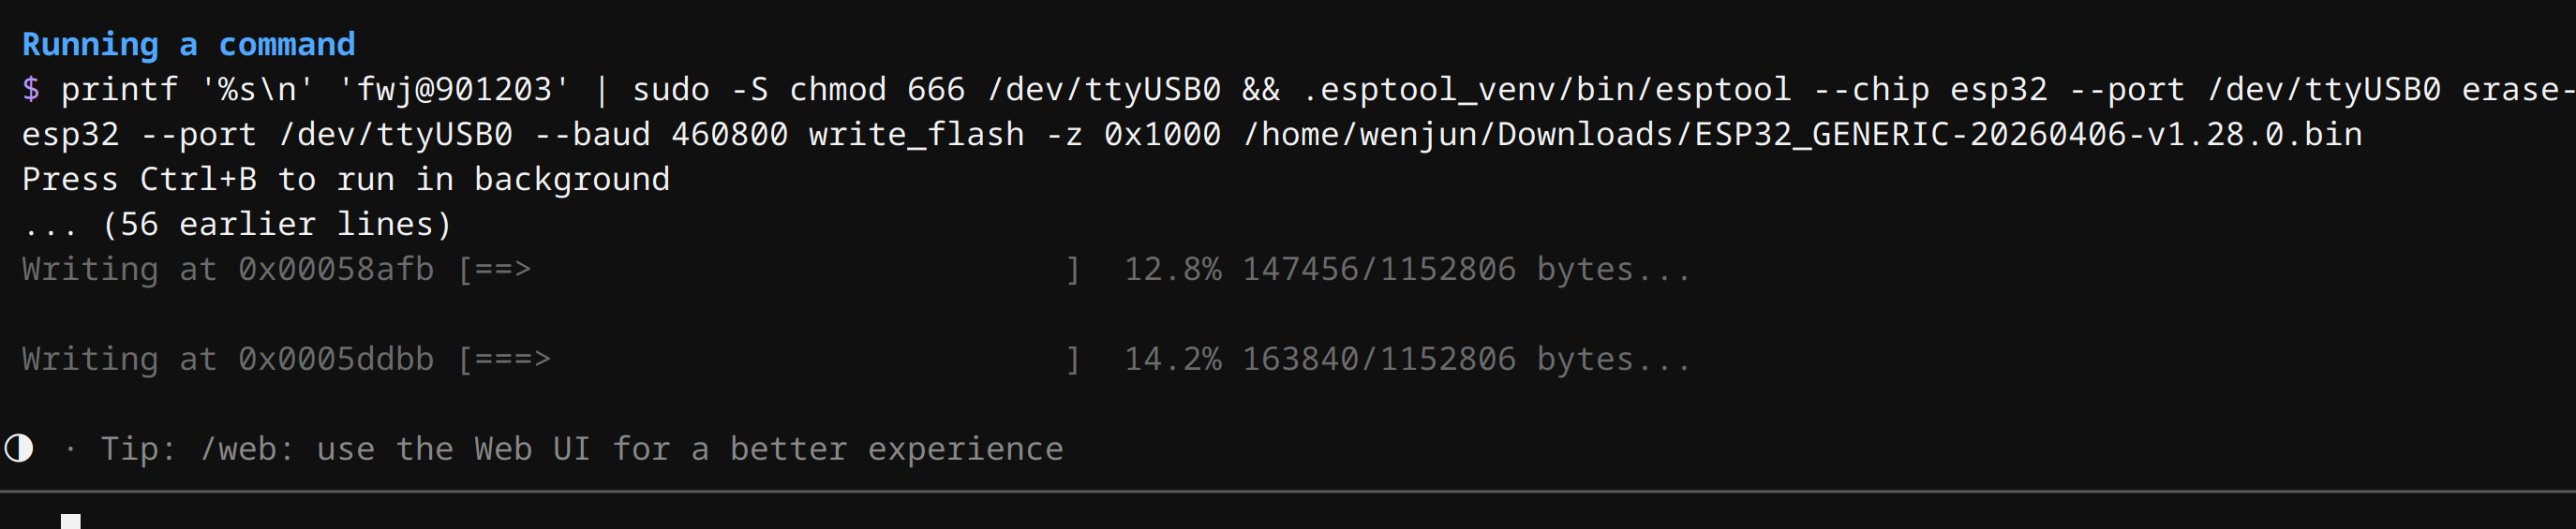Image resolution: width=2576 pixels, height=529 pixels.
Task: Click the half-circle spinner icon
Action: (x=18, y=448)
